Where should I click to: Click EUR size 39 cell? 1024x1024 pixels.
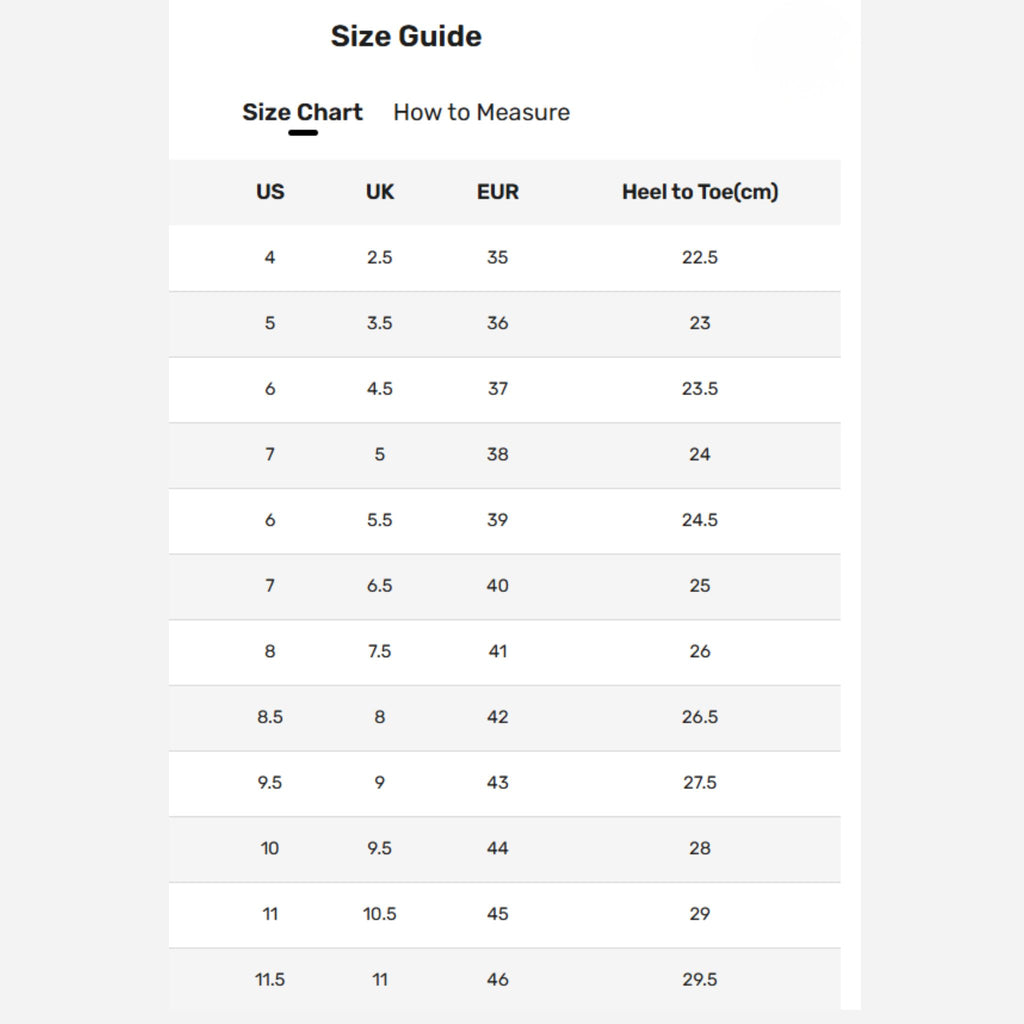[498, 520]
